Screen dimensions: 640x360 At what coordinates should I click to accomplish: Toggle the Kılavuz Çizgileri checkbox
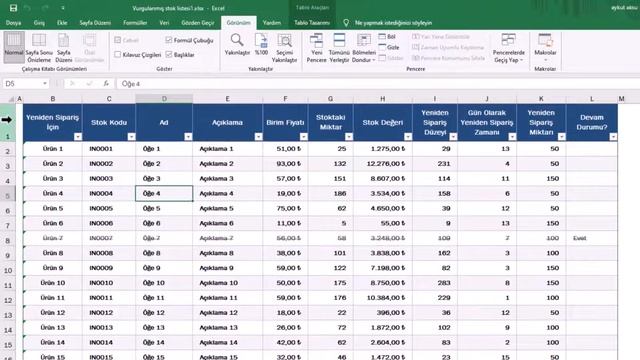click(118, 54)
